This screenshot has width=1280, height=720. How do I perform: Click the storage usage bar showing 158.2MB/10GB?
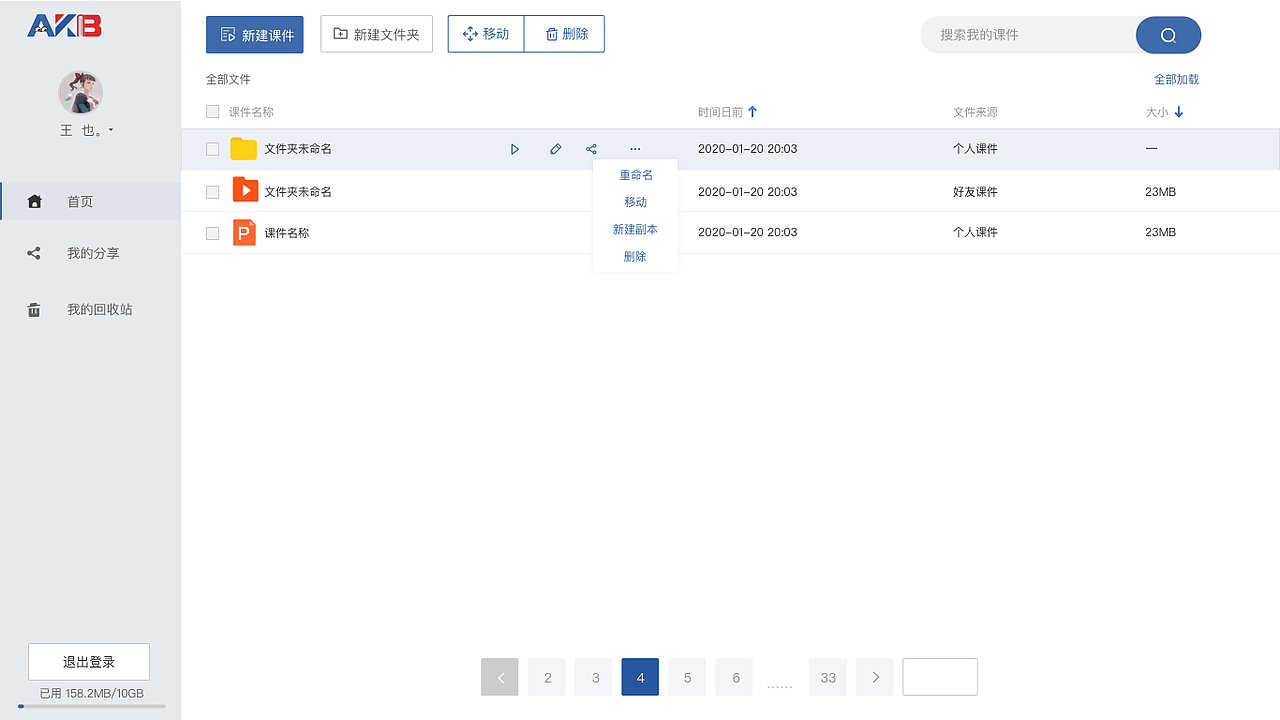click(88, 705)
